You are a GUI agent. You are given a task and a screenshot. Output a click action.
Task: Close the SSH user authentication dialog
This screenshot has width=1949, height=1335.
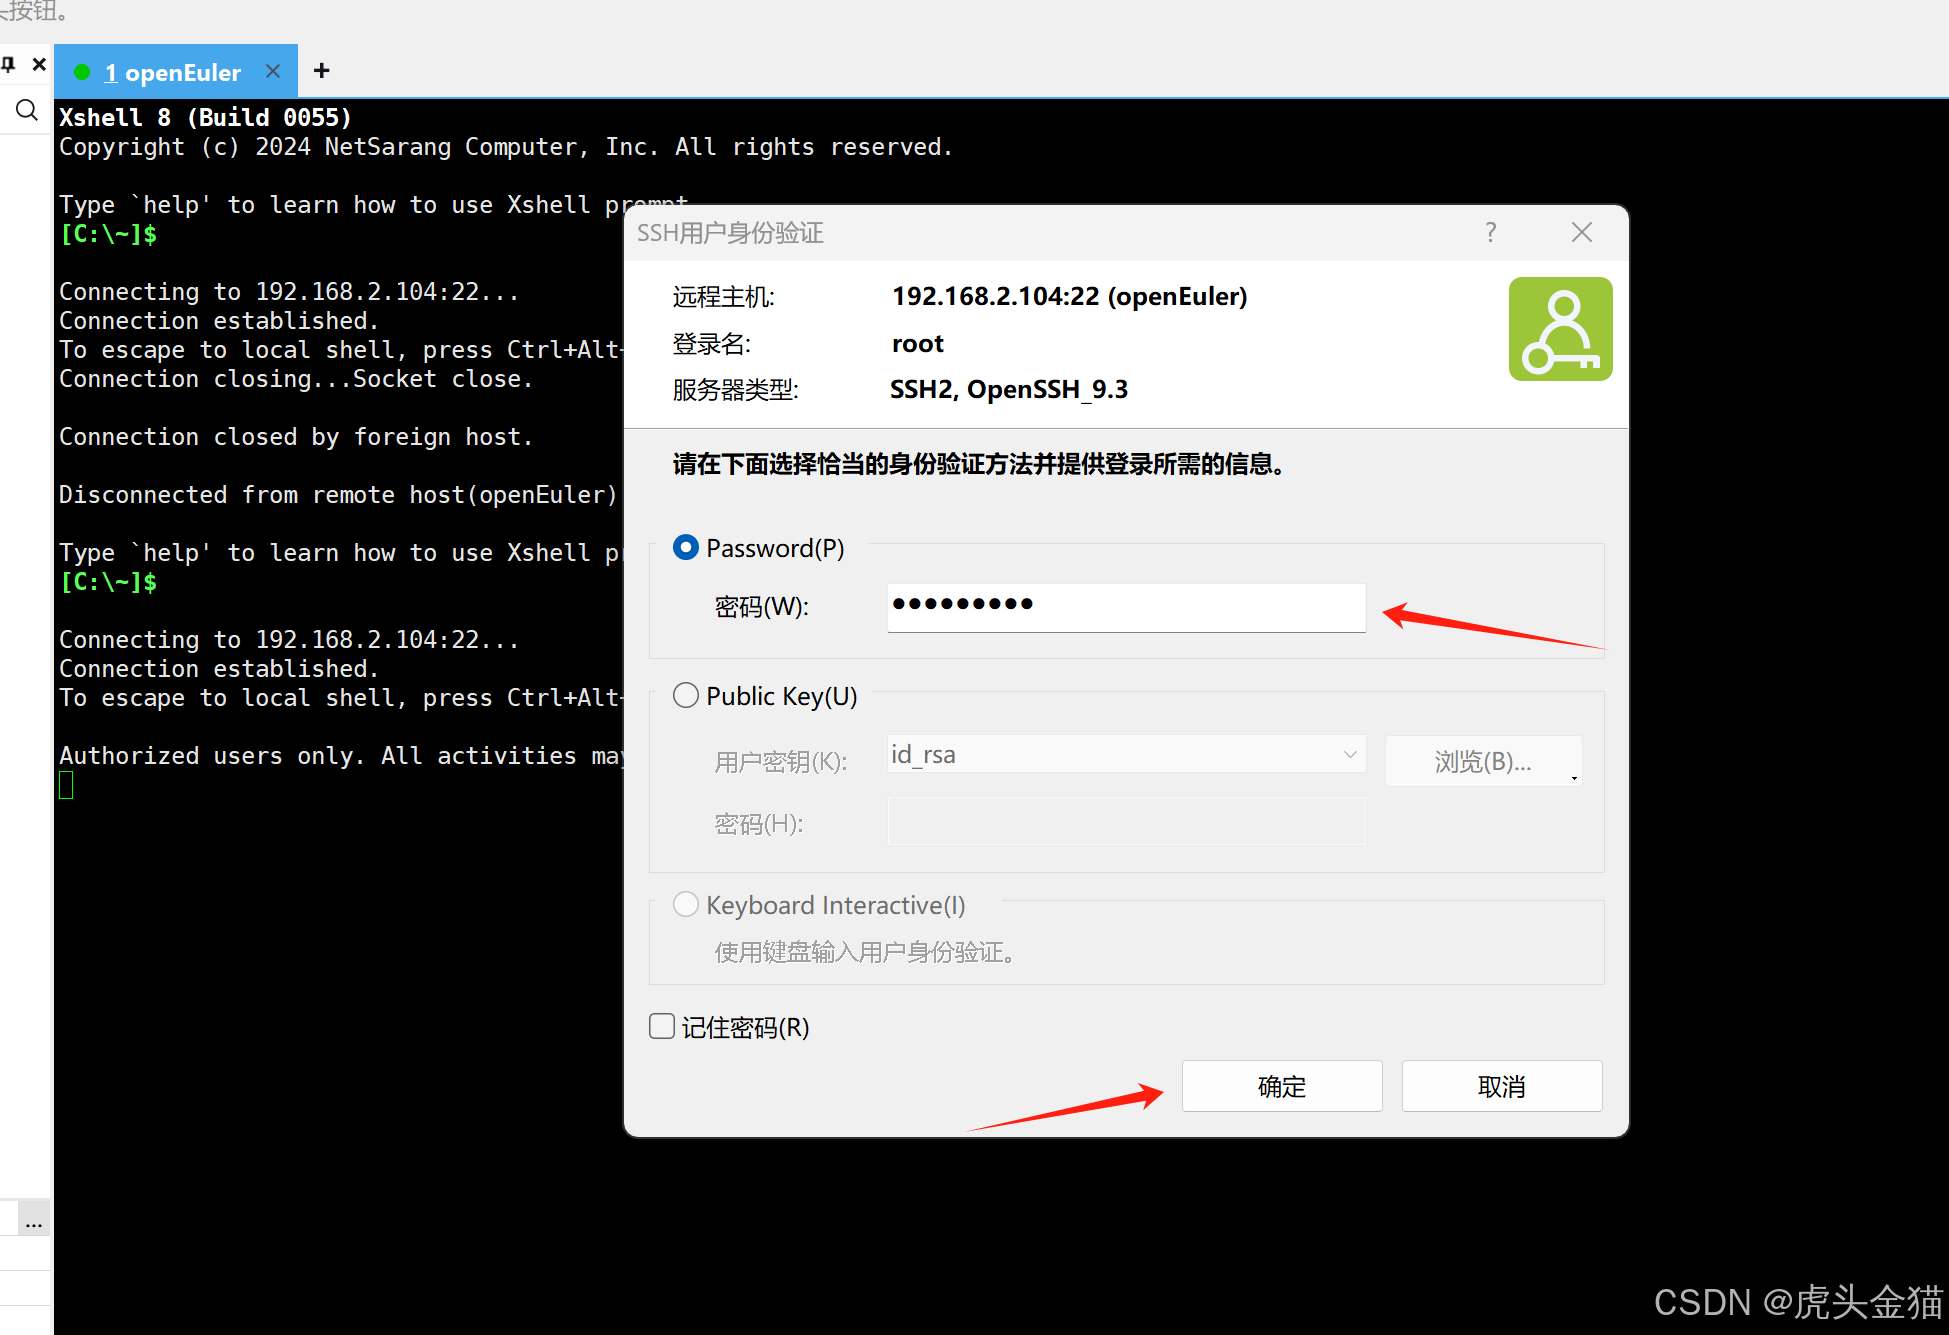pos(1582,233)
